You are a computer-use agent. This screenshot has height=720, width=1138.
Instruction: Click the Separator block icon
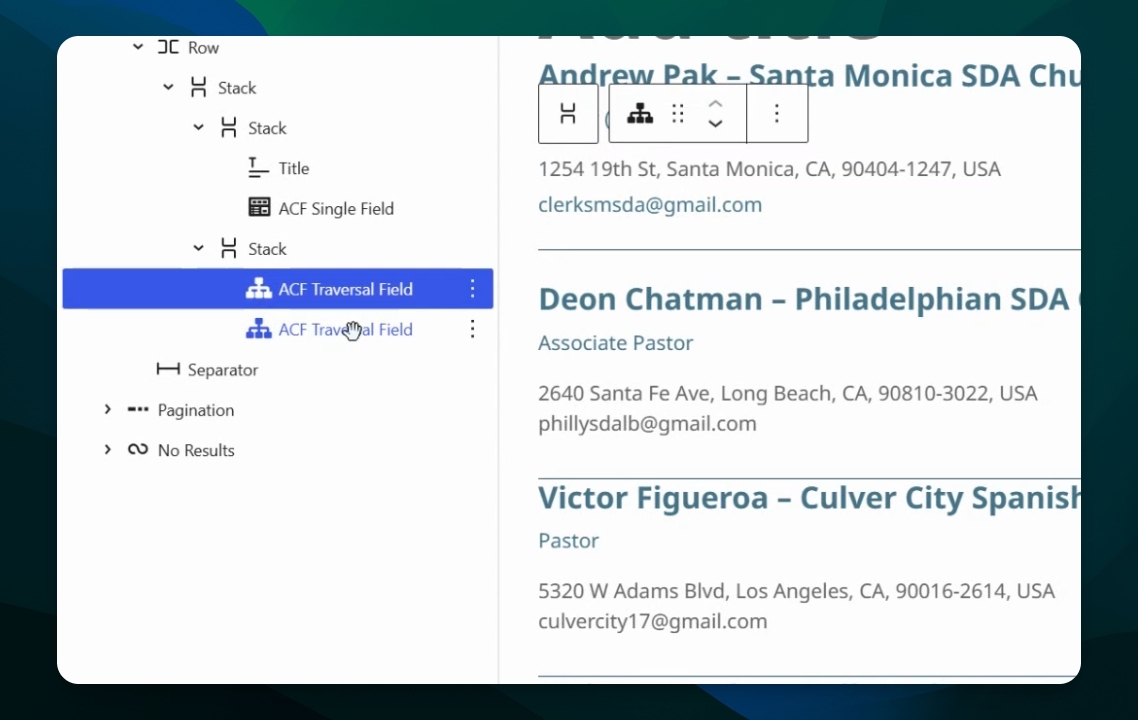tap(168, 369)
